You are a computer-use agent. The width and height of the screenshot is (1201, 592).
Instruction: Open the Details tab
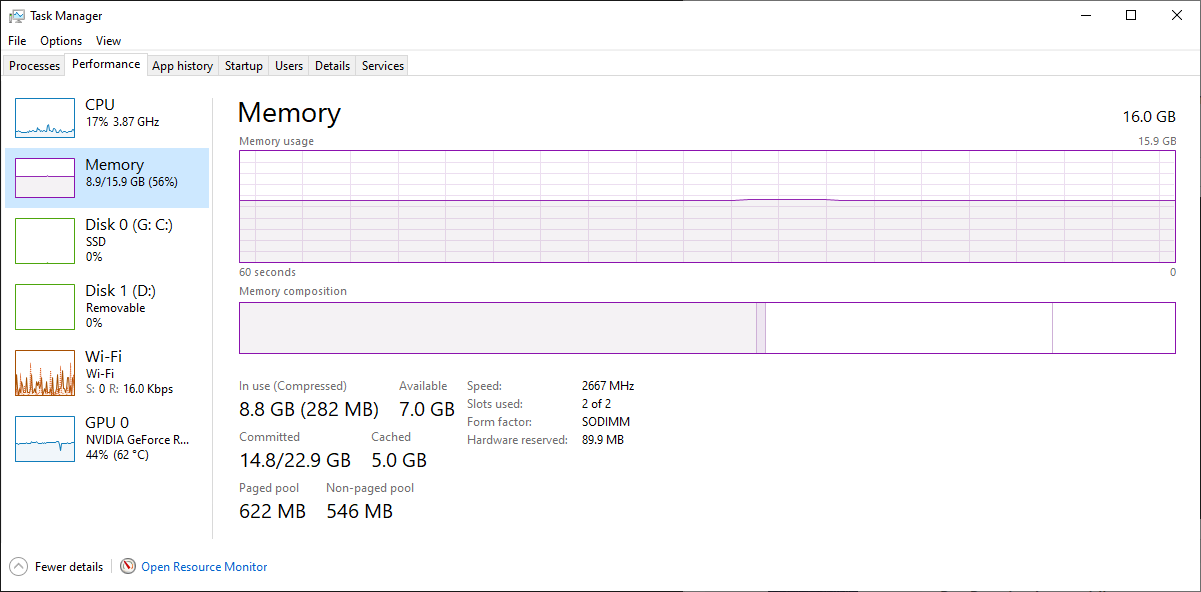pyautogui.click(x=332, y=66)
